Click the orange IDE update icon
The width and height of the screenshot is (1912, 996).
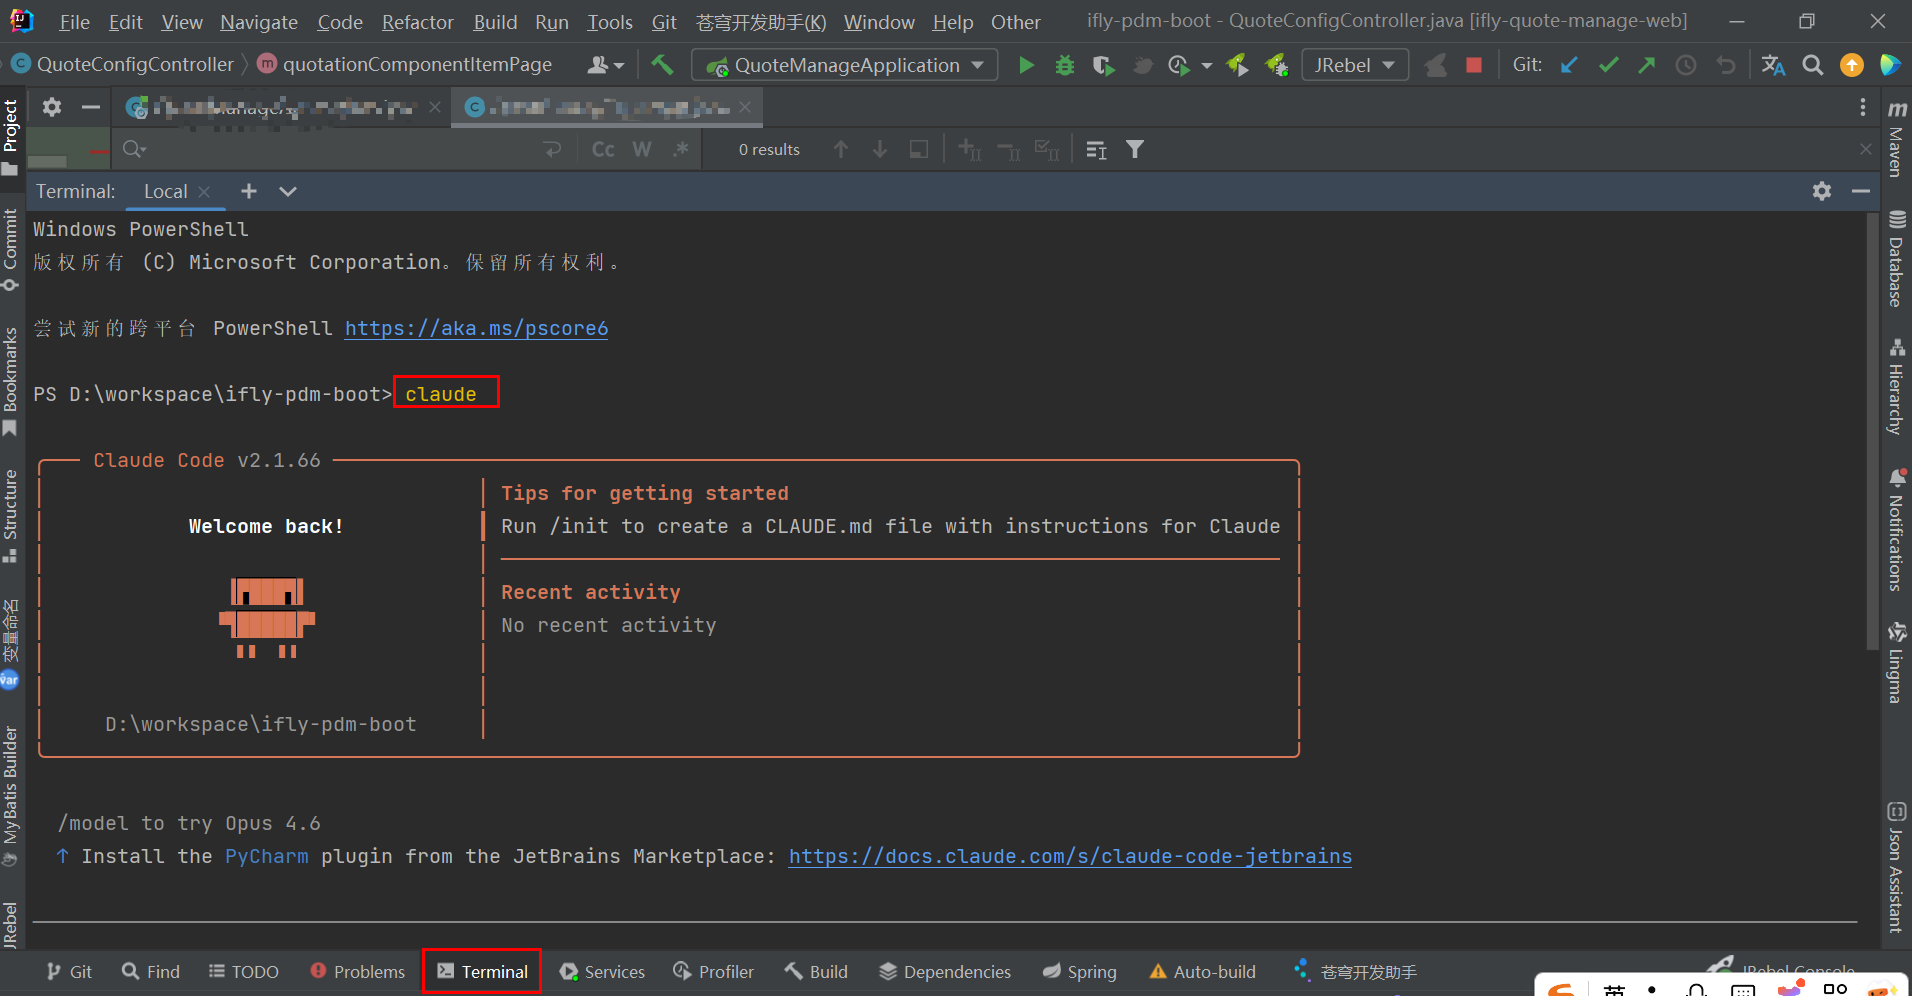coord(1852,65)
